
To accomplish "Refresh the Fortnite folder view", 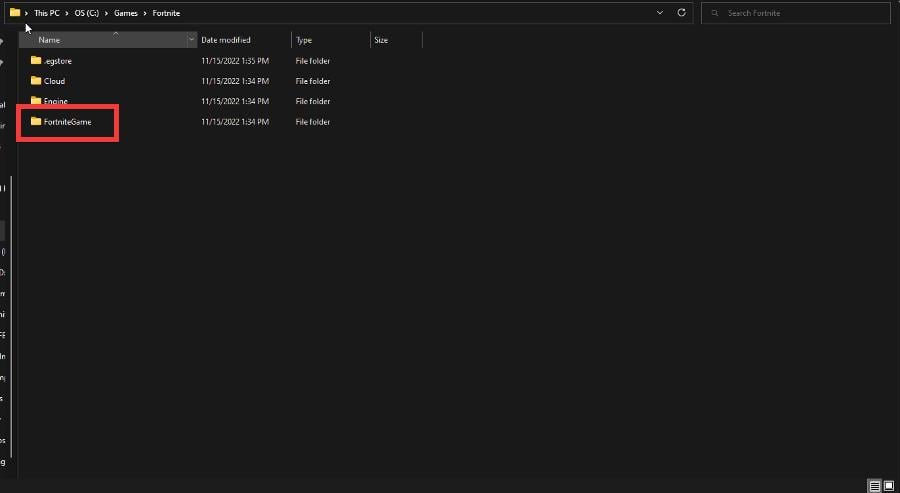I will pyautogui.click(x=681, y=13).
